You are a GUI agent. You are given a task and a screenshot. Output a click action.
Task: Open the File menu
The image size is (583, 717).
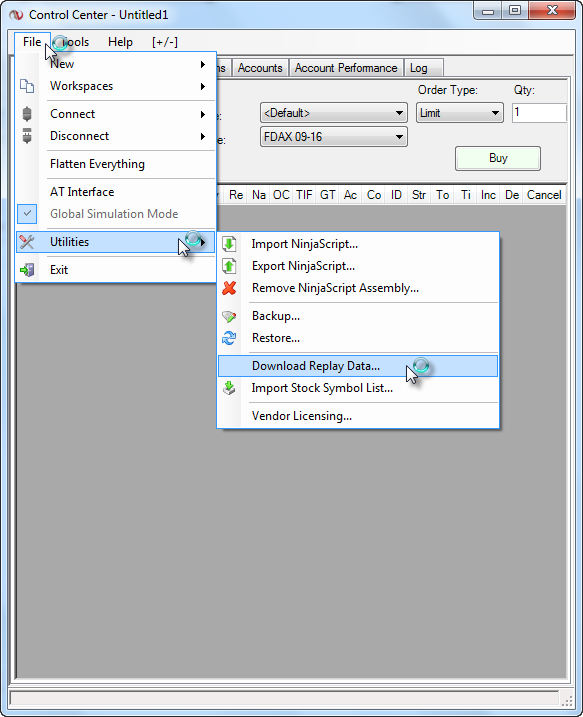(x=32, y=42)
